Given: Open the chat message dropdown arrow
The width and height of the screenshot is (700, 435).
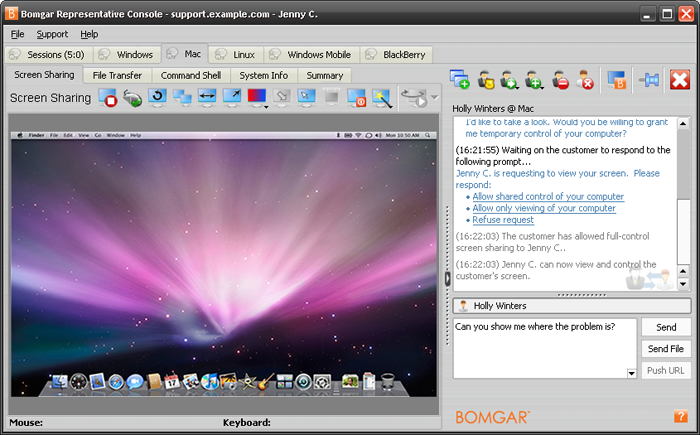Looking at the screenshot, I should pos(631,373).
